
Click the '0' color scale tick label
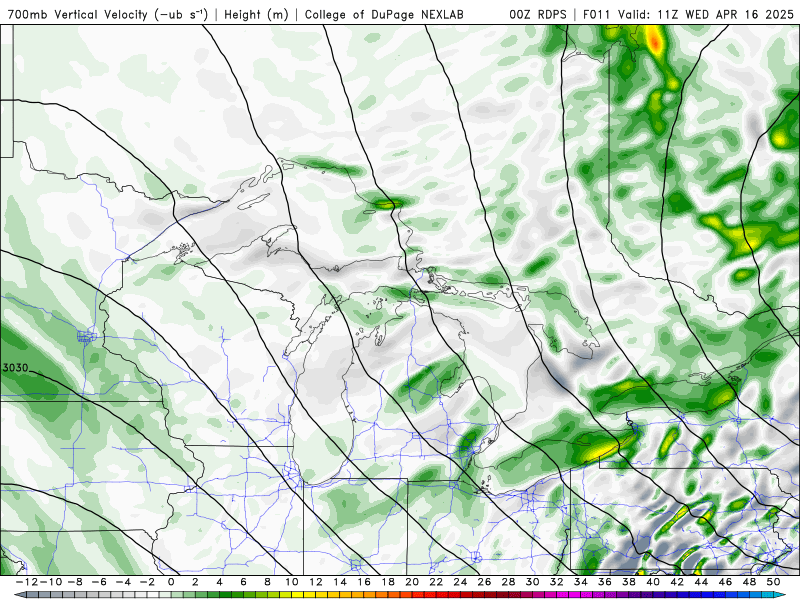[171, 582]
